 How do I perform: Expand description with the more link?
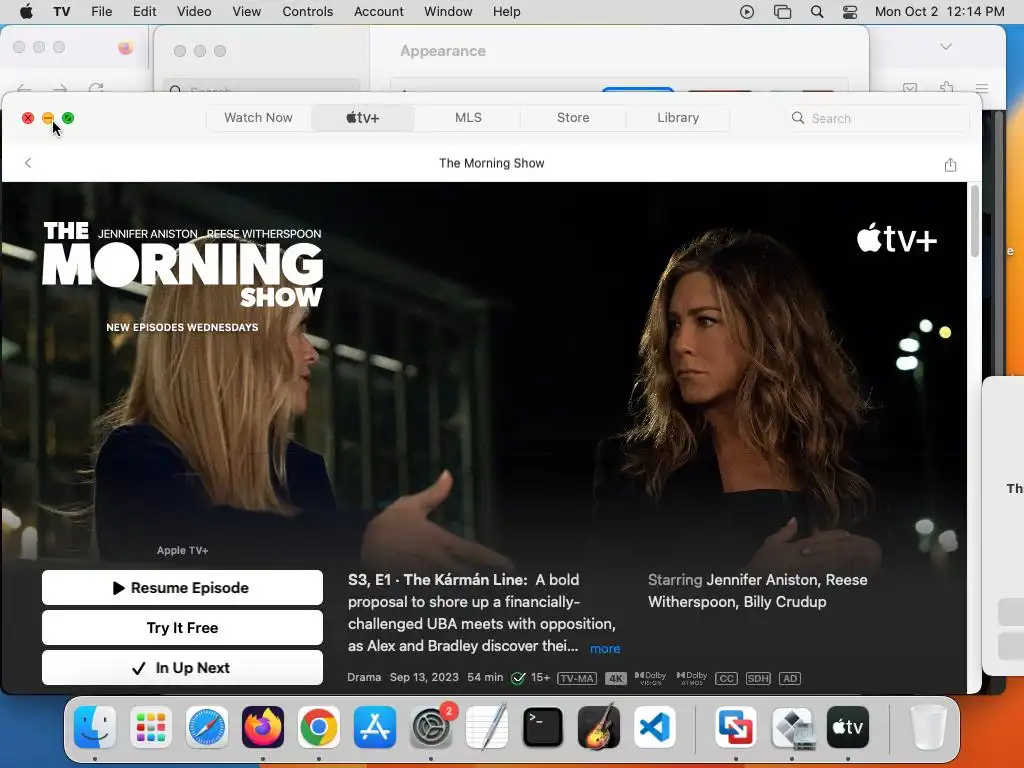tap(605, 648)
